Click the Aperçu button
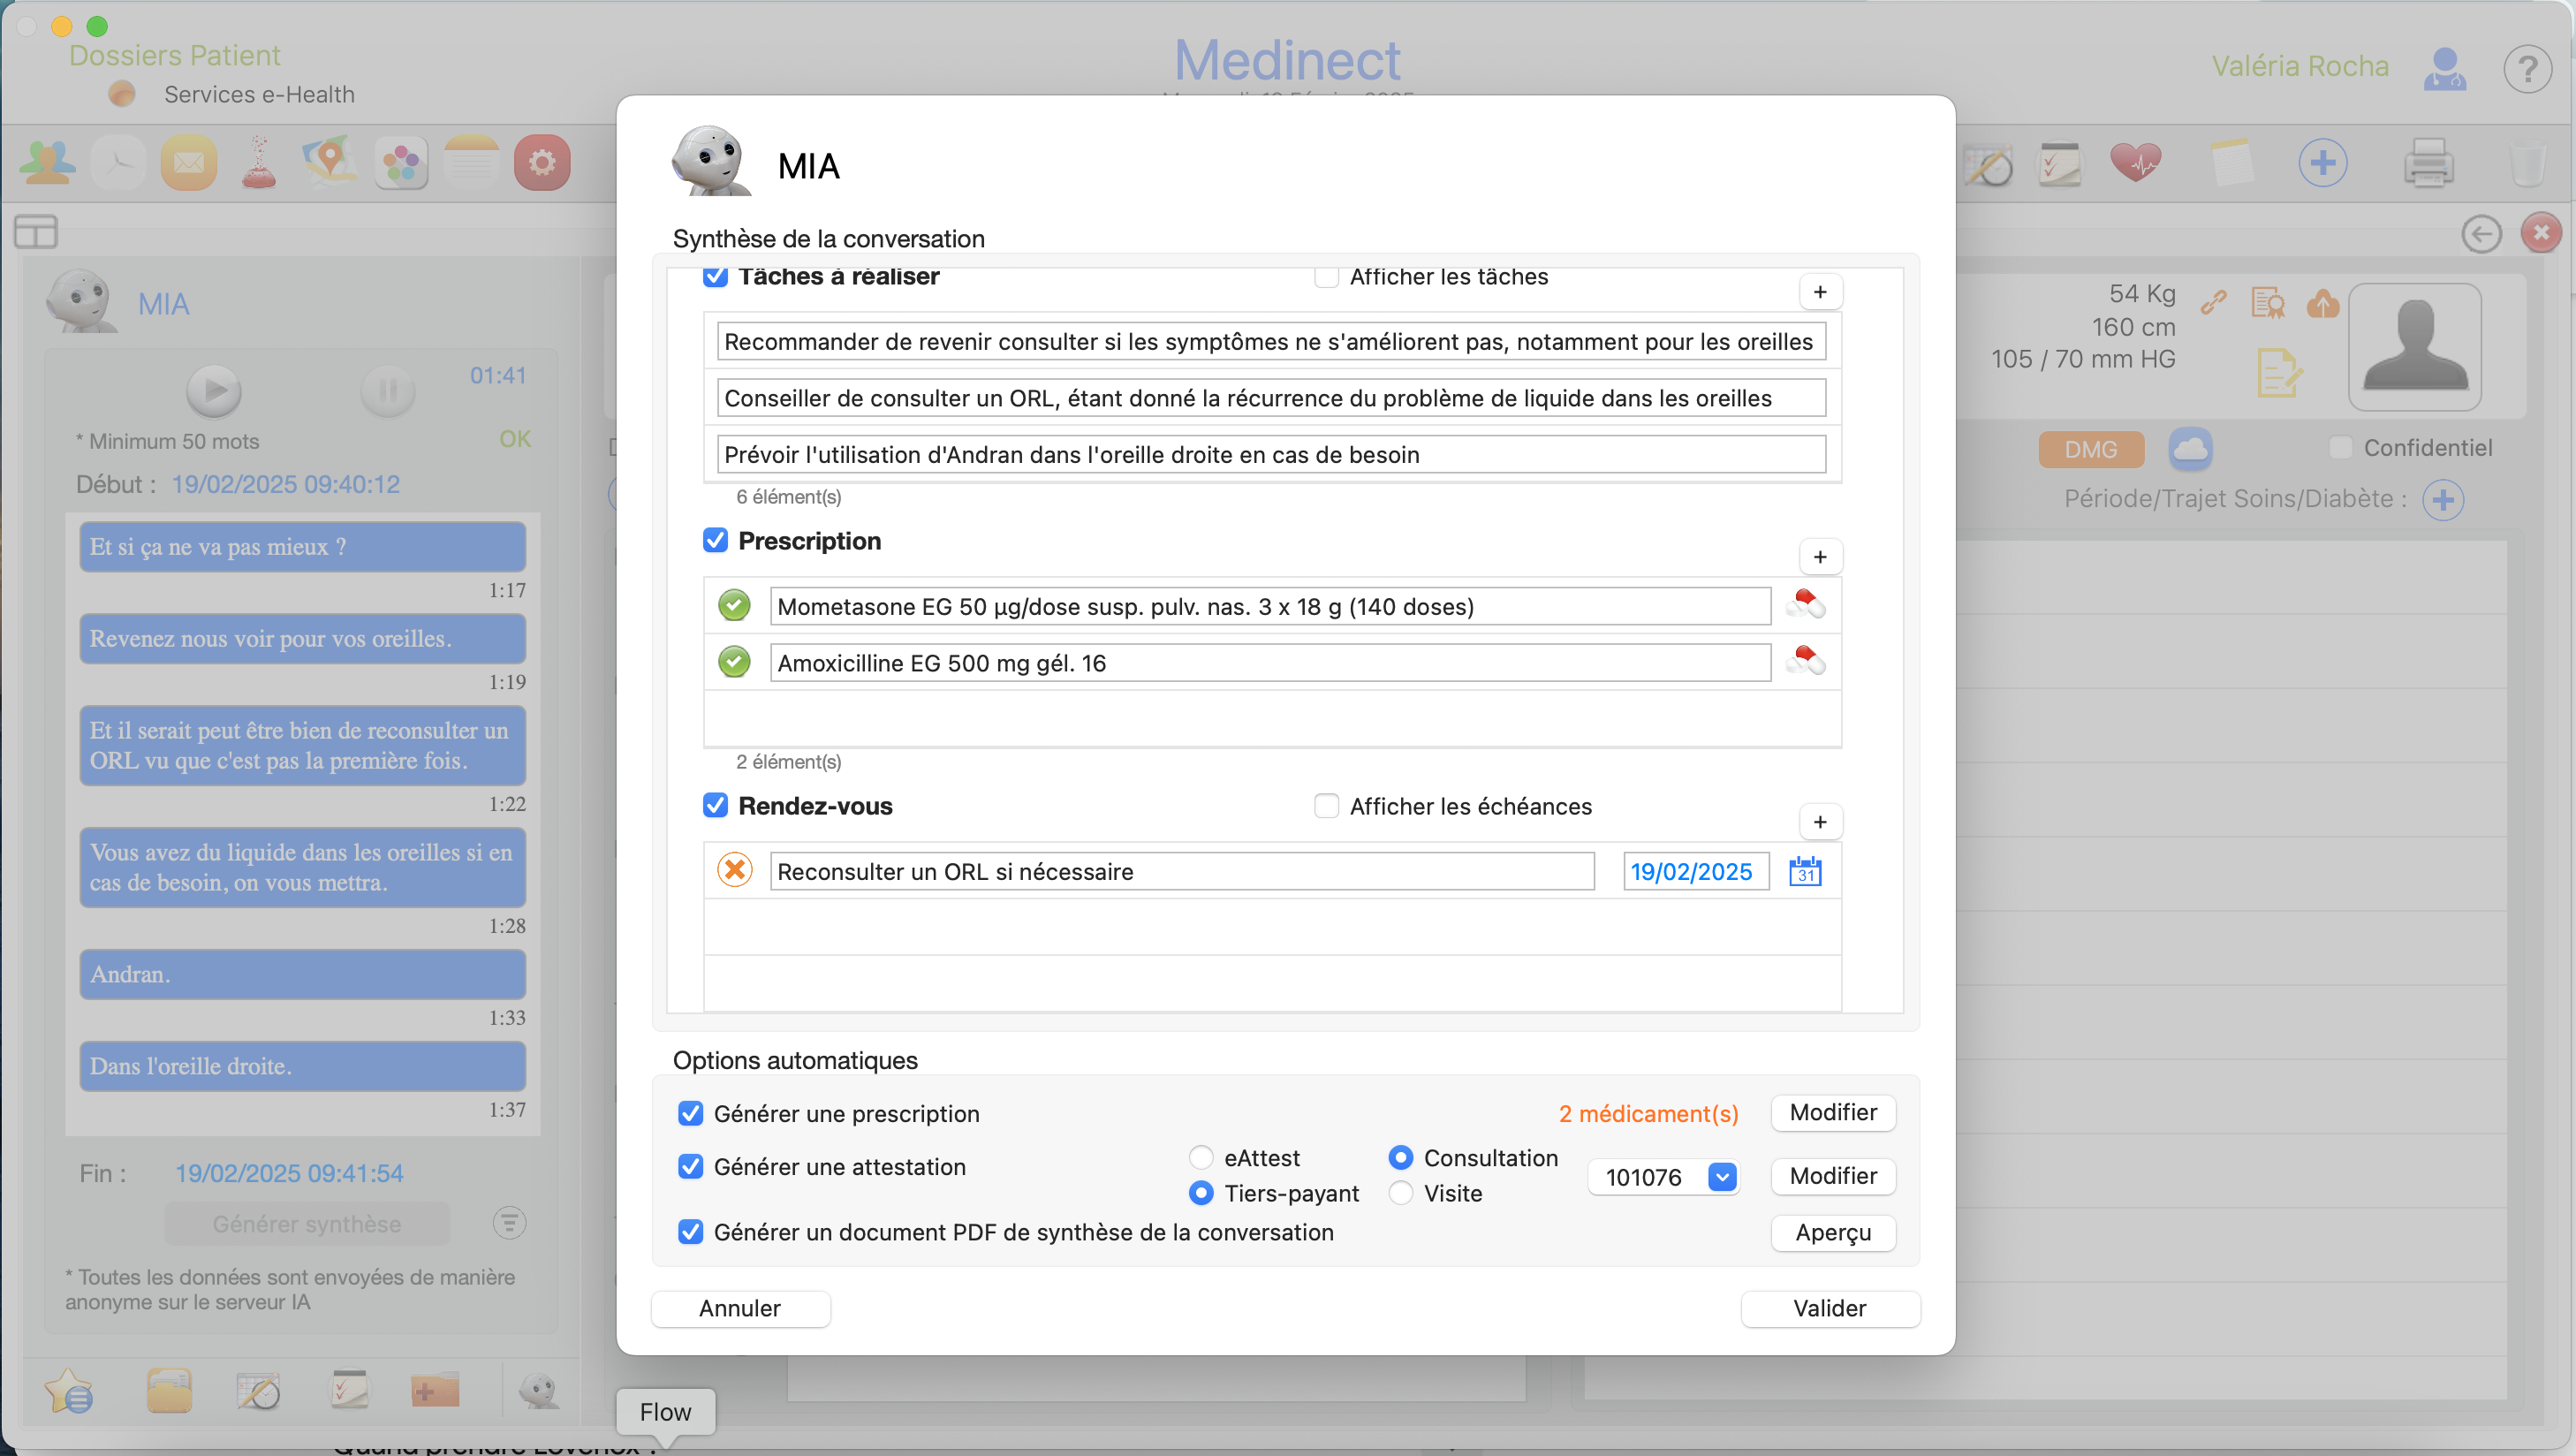The width and height of the screenshot is (2576, 1456). pos(1832,1232)
